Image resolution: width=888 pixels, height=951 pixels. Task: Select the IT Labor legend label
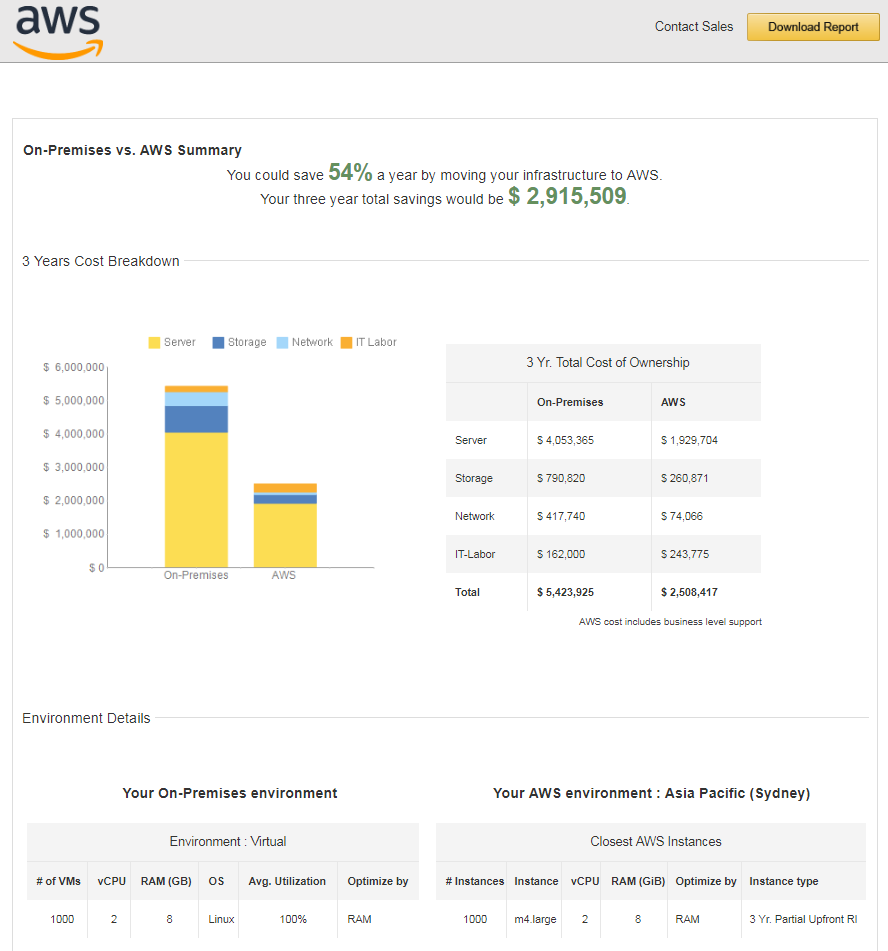point(376,342)
